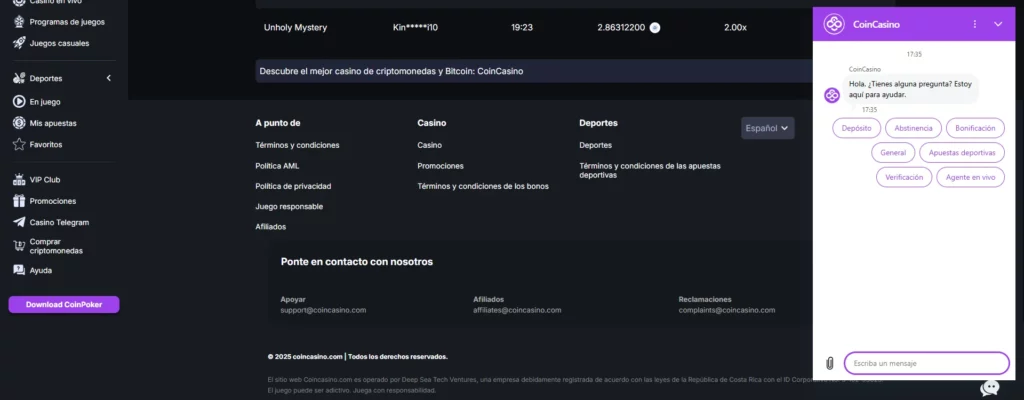Open the Juegos casuales rocket icon

click(x=19, y=43)
